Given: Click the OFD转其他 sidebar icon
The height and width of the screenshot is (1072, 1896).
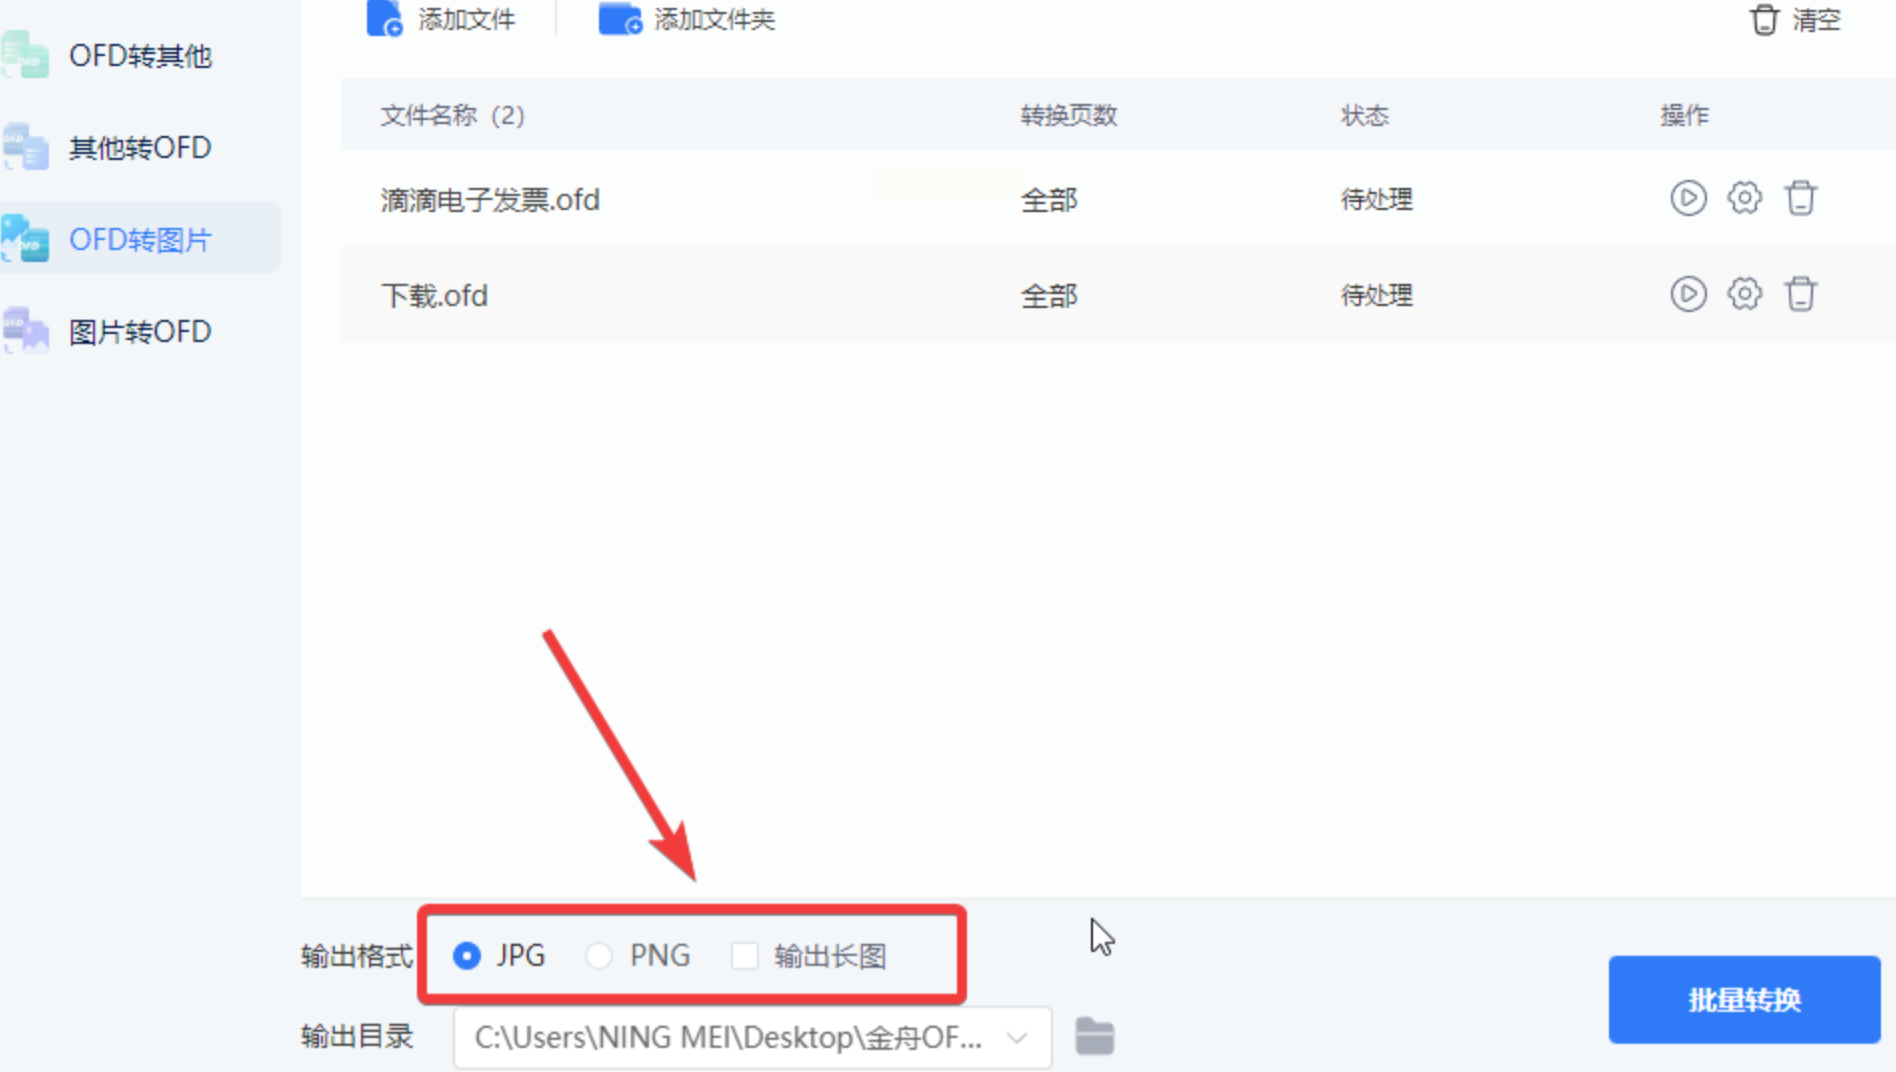Looking at the screenshot, I should (26, 56).
